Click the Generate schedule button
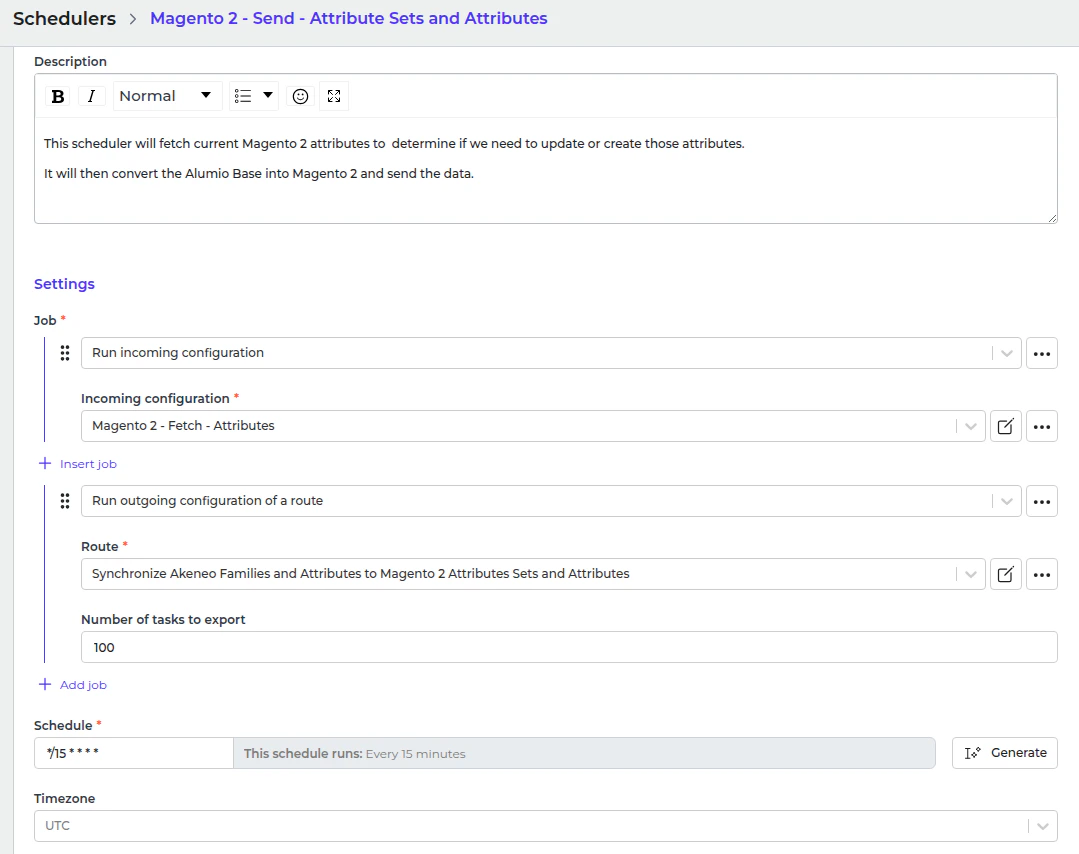 coord(1005,753)
